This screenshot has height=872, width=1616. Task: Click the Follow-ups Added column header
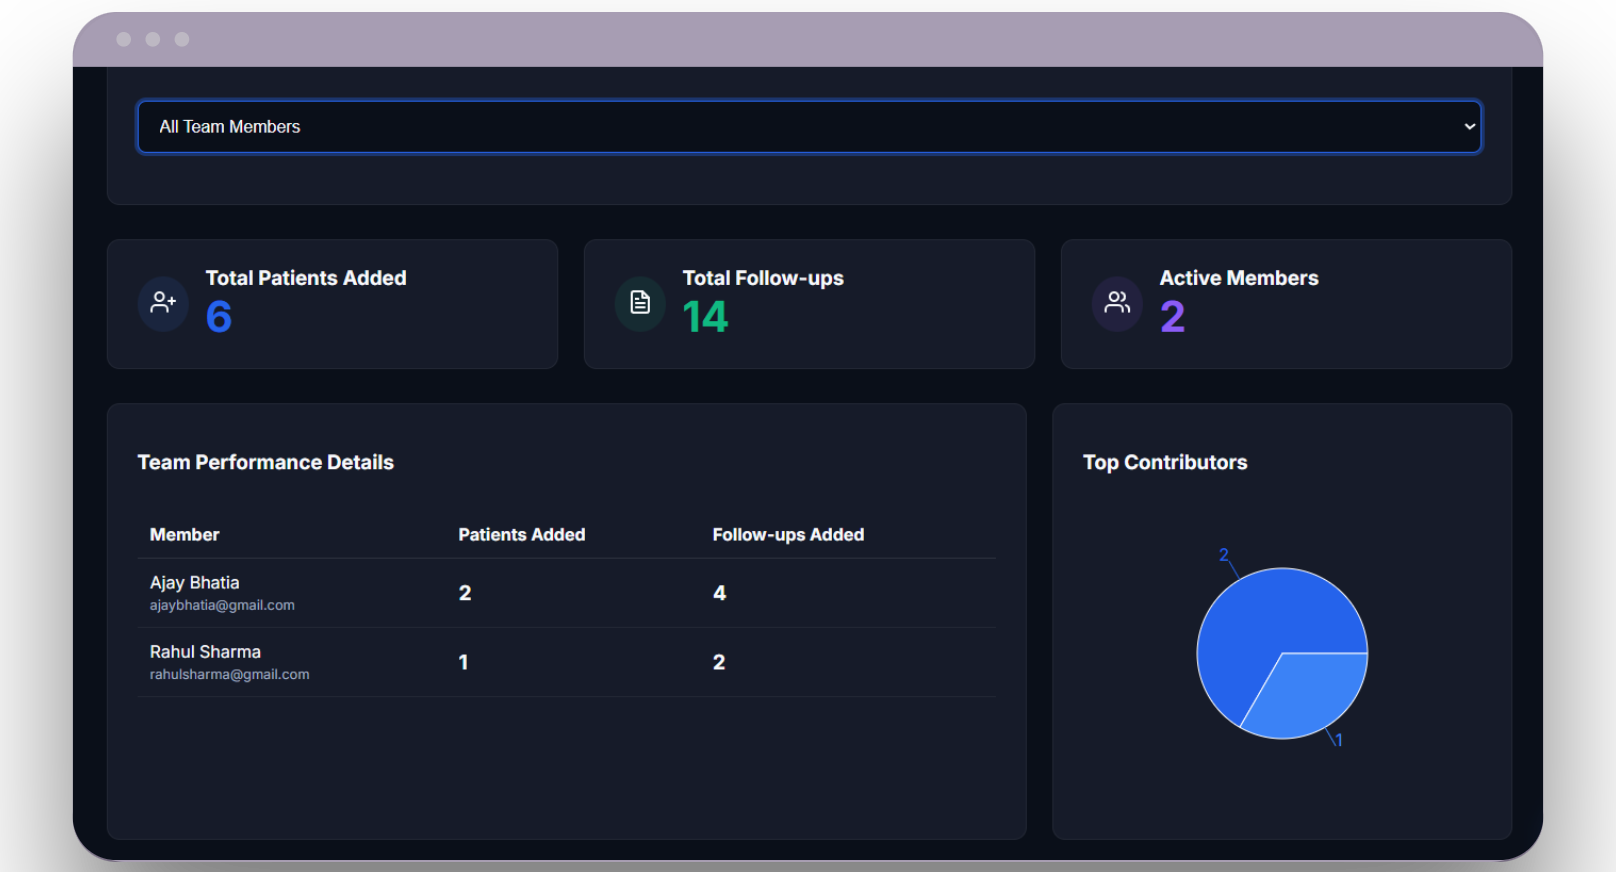click(x=788, y=535)
